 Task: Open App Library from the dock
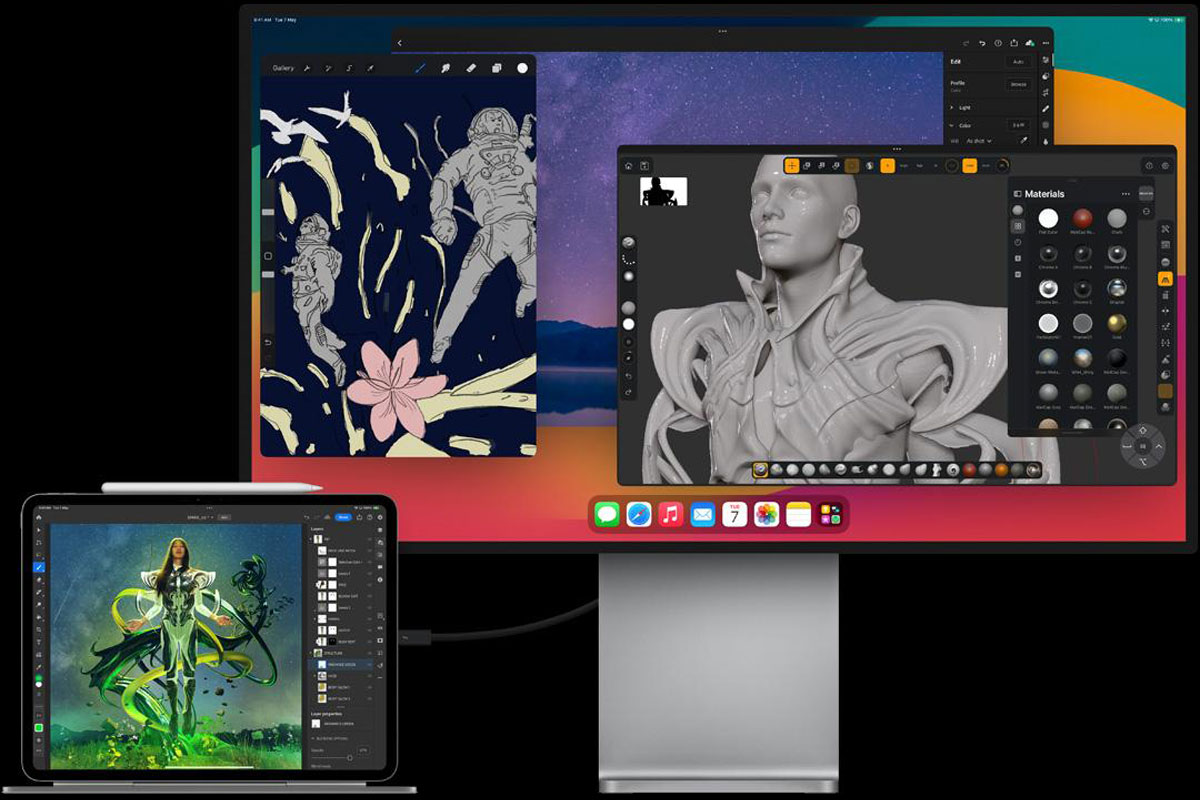(x=830, y=514)
